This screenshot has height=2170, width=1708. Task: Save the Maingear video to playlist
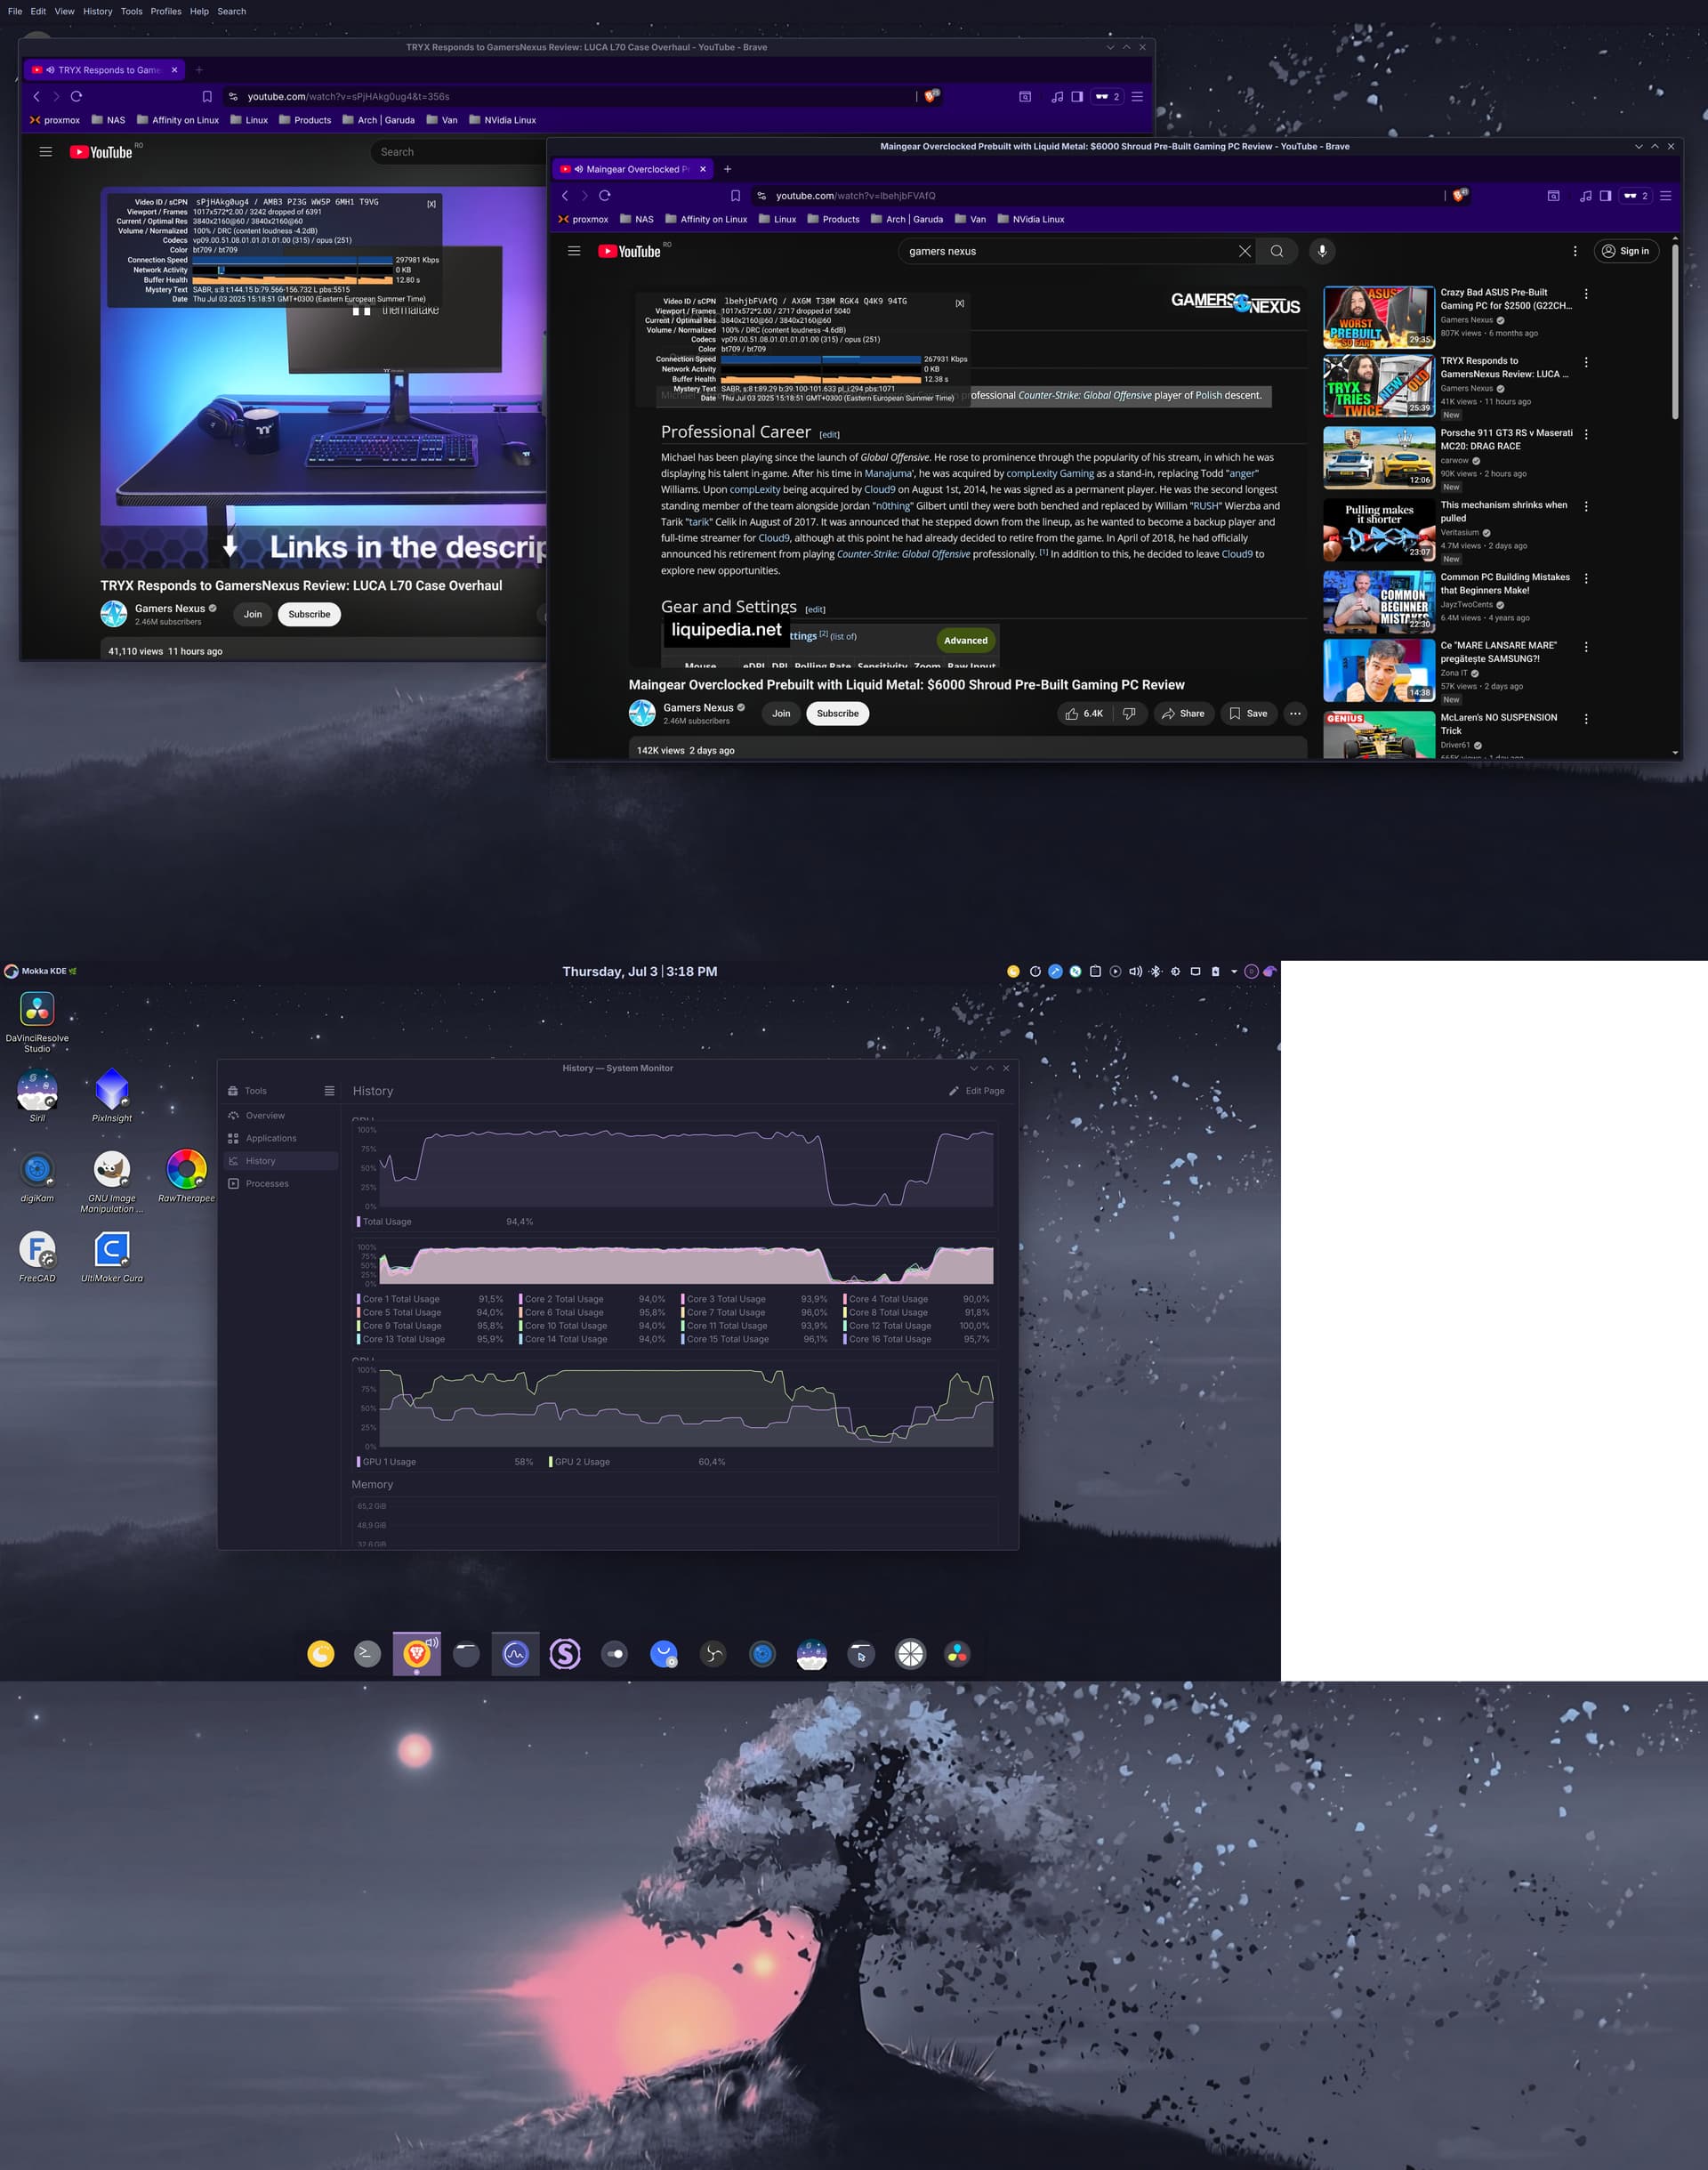pos(1248,713)
